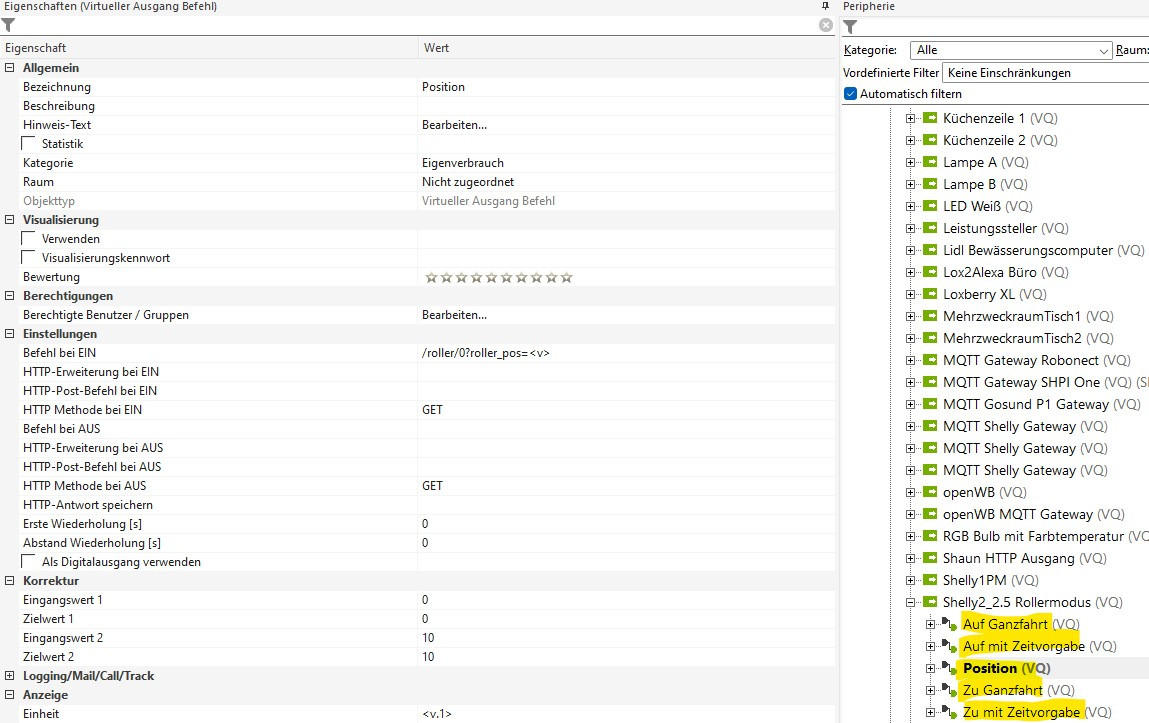This screenshot has width=1149, height=723.
Task: Expand the Logging/Mail/Call/Track section
Action: 10,676
